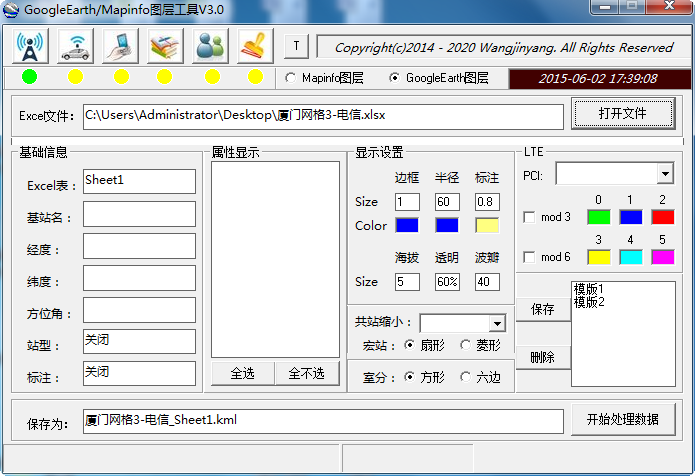The image size is (695, 476).
Task: Click the 经度 input field
Action: (x=139, y=246)
